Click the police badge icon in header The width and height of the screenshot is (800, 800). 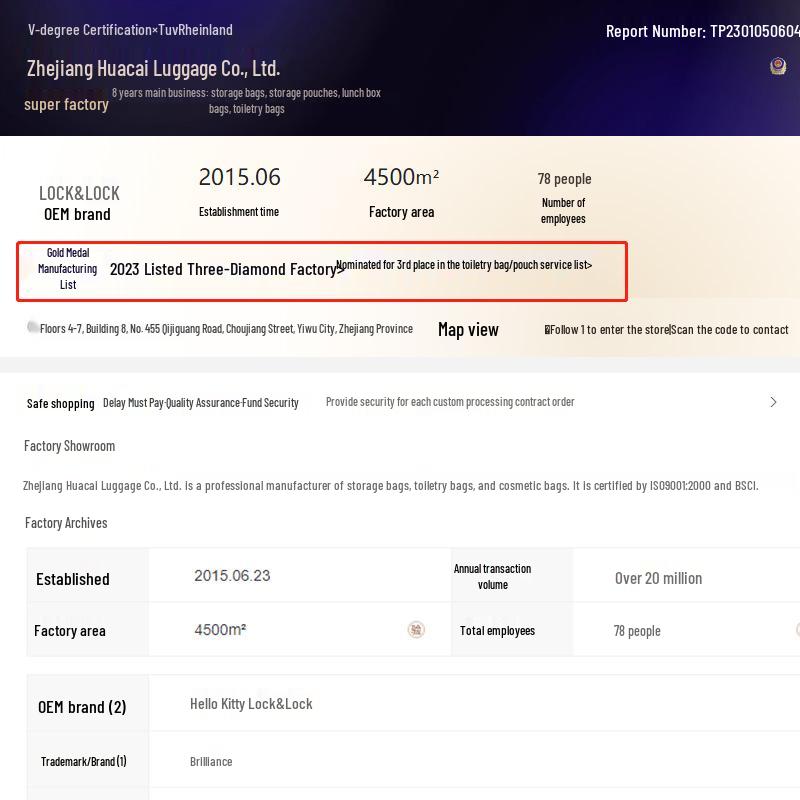(778, 66)
